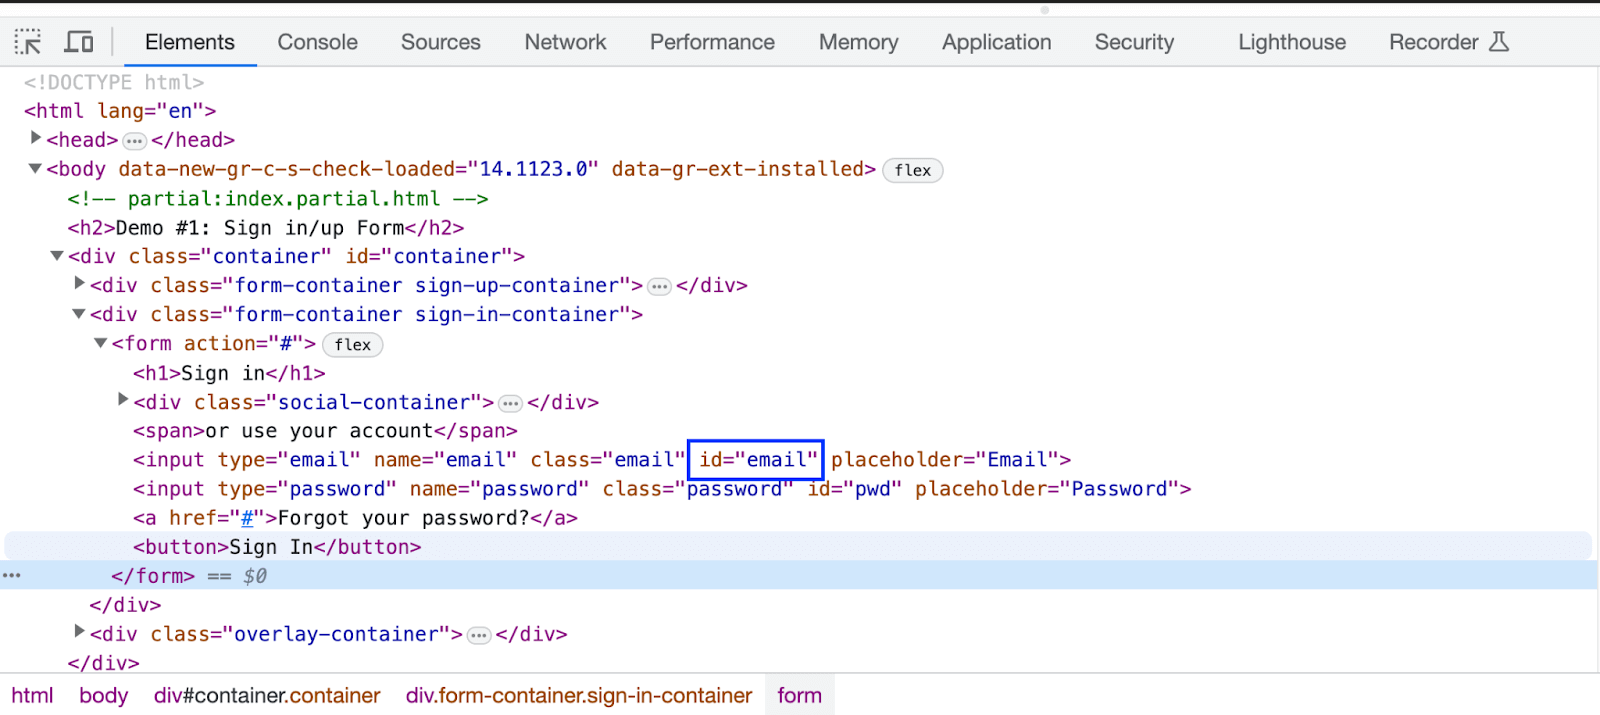Click the Recorder flask icon

pyautogui.click(x=1498, y=42)
